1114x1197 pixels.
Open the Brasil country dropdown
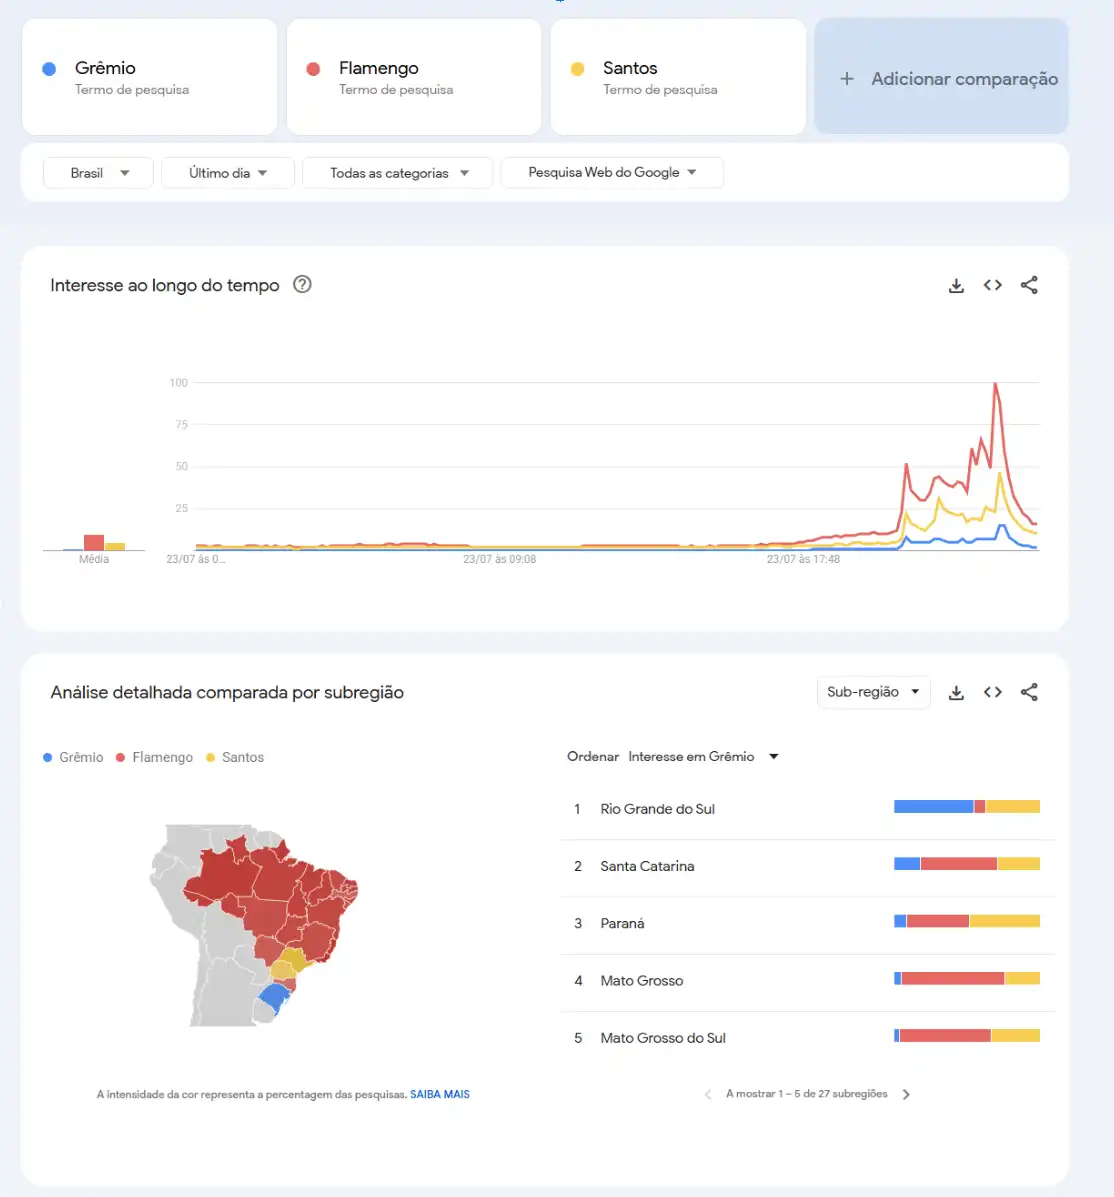(x=98, y=173)
